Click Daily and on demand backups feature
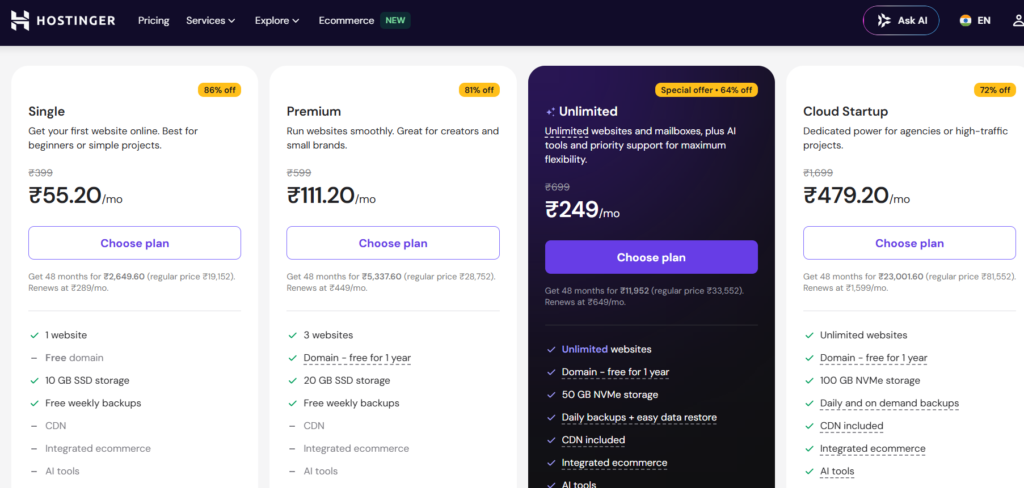 889,403
